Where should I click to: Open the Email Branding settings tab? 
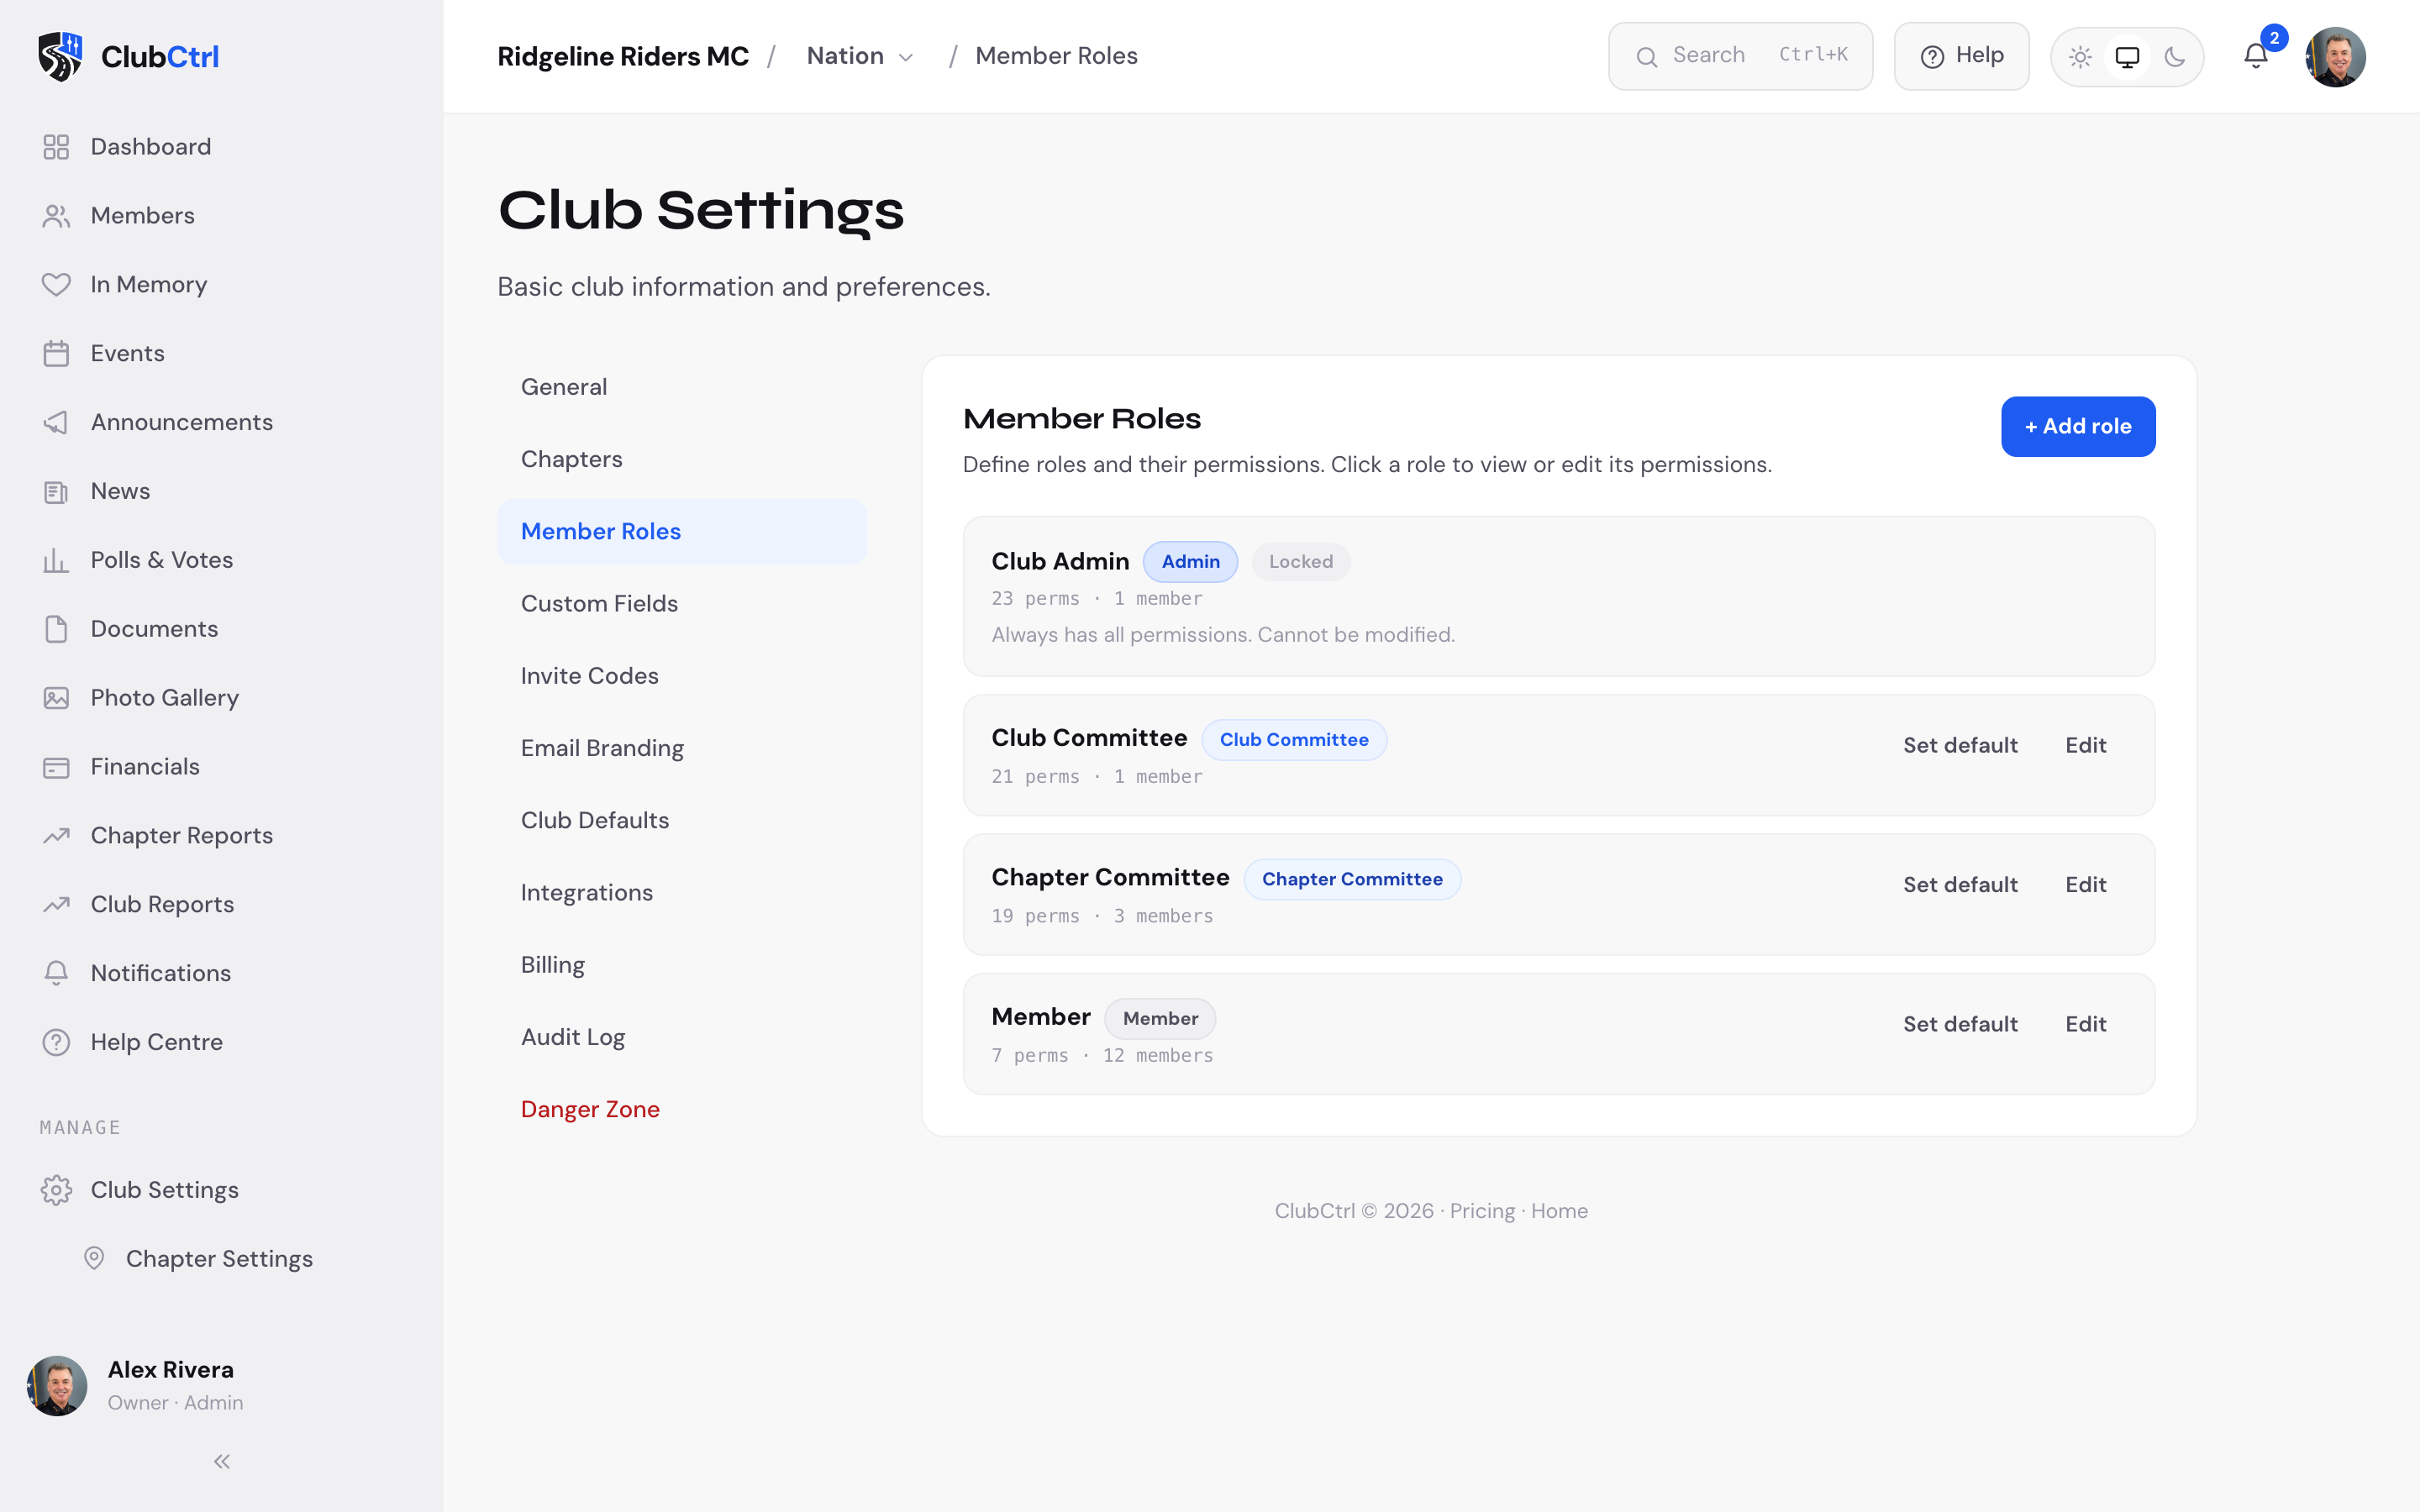pos(682,748)
